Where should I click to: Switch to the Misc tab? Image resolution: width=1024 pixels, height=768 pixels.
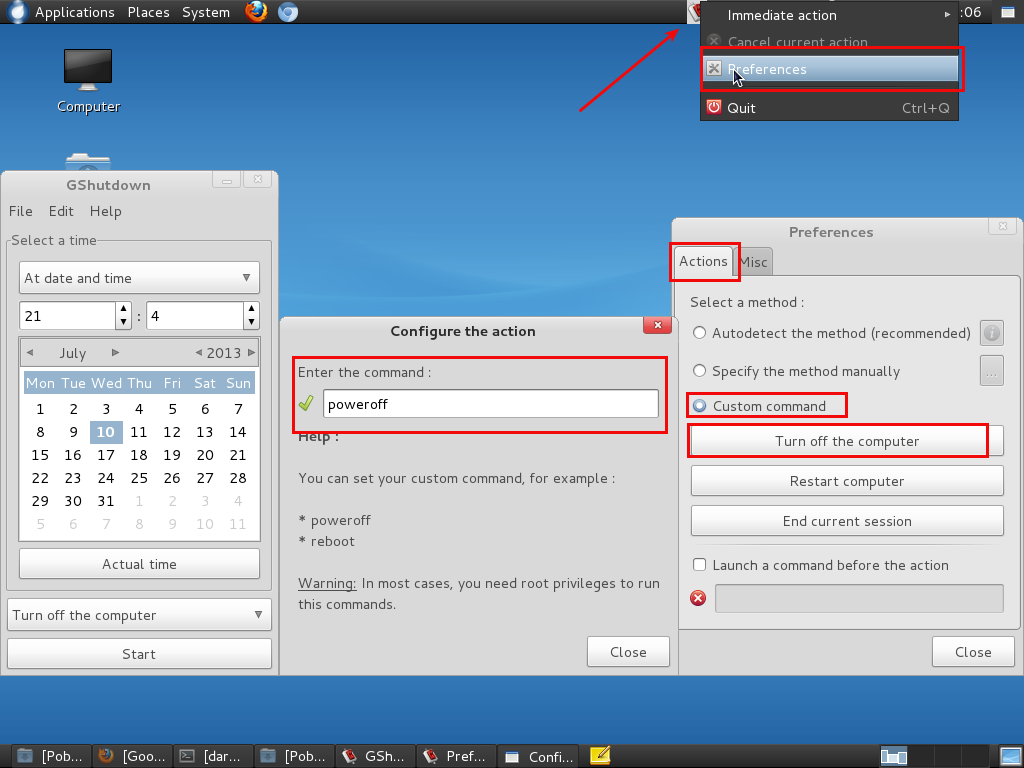[x=754, y=262]
